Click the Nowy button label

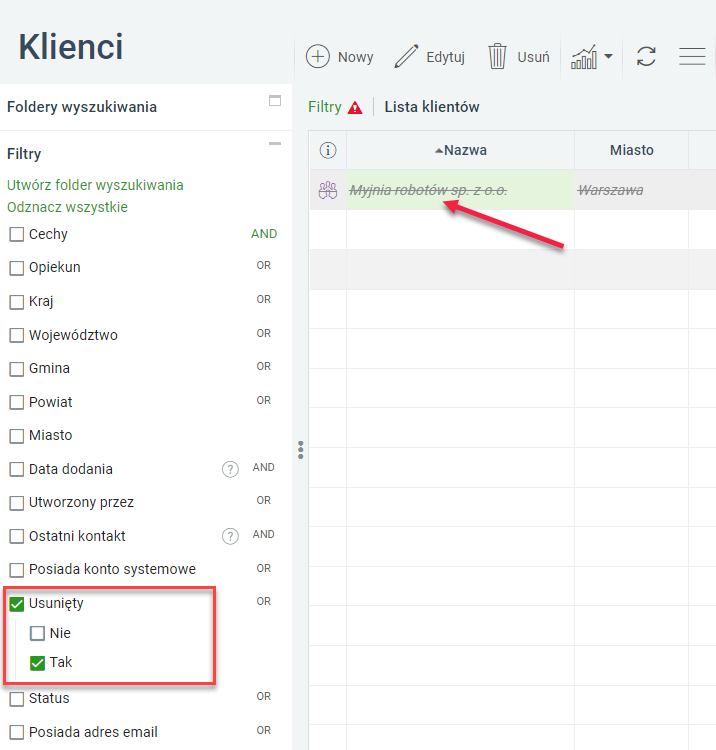pos(355,57)
